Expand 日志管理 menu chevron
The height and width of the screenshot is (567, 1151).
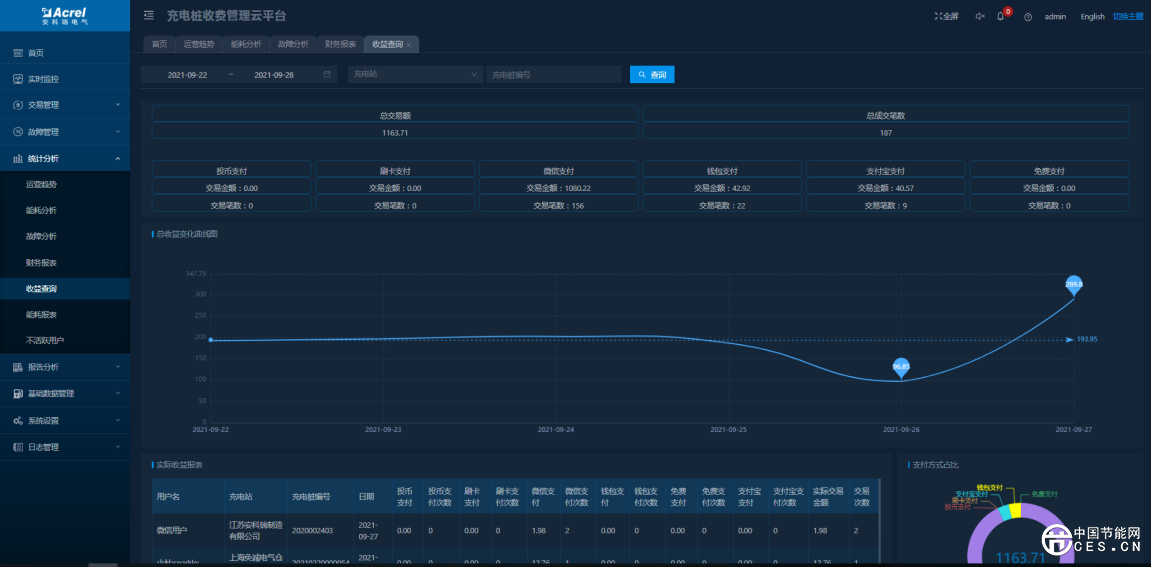117,447
